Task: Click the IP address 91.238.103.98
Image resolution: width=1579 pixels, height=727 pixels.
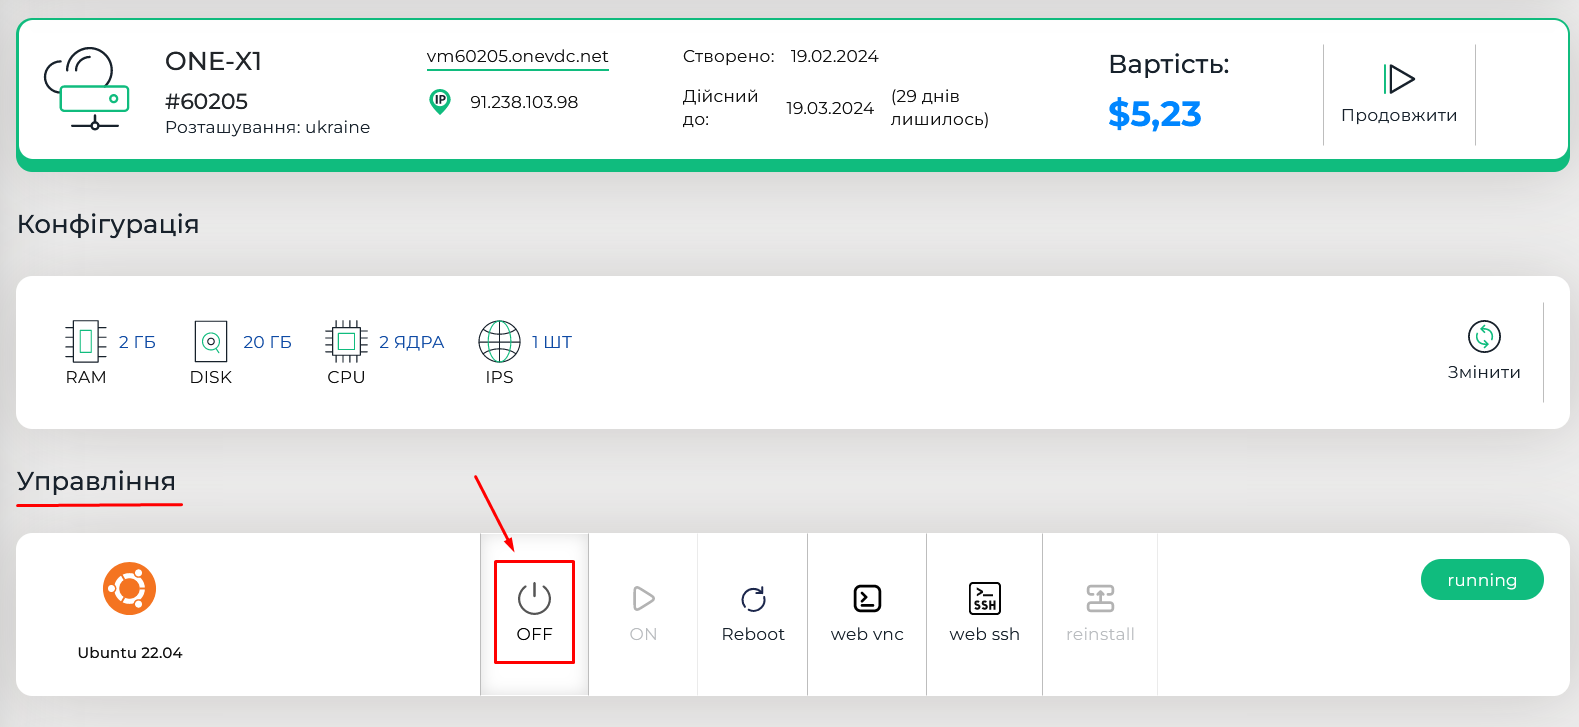Action: 524,102
